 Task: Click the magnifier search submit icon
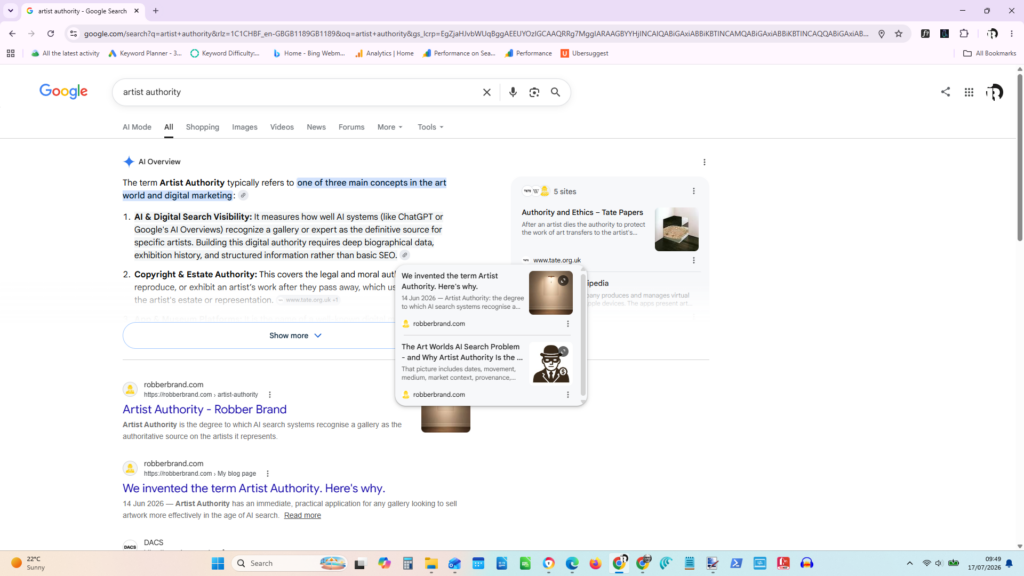click(555, 92)
